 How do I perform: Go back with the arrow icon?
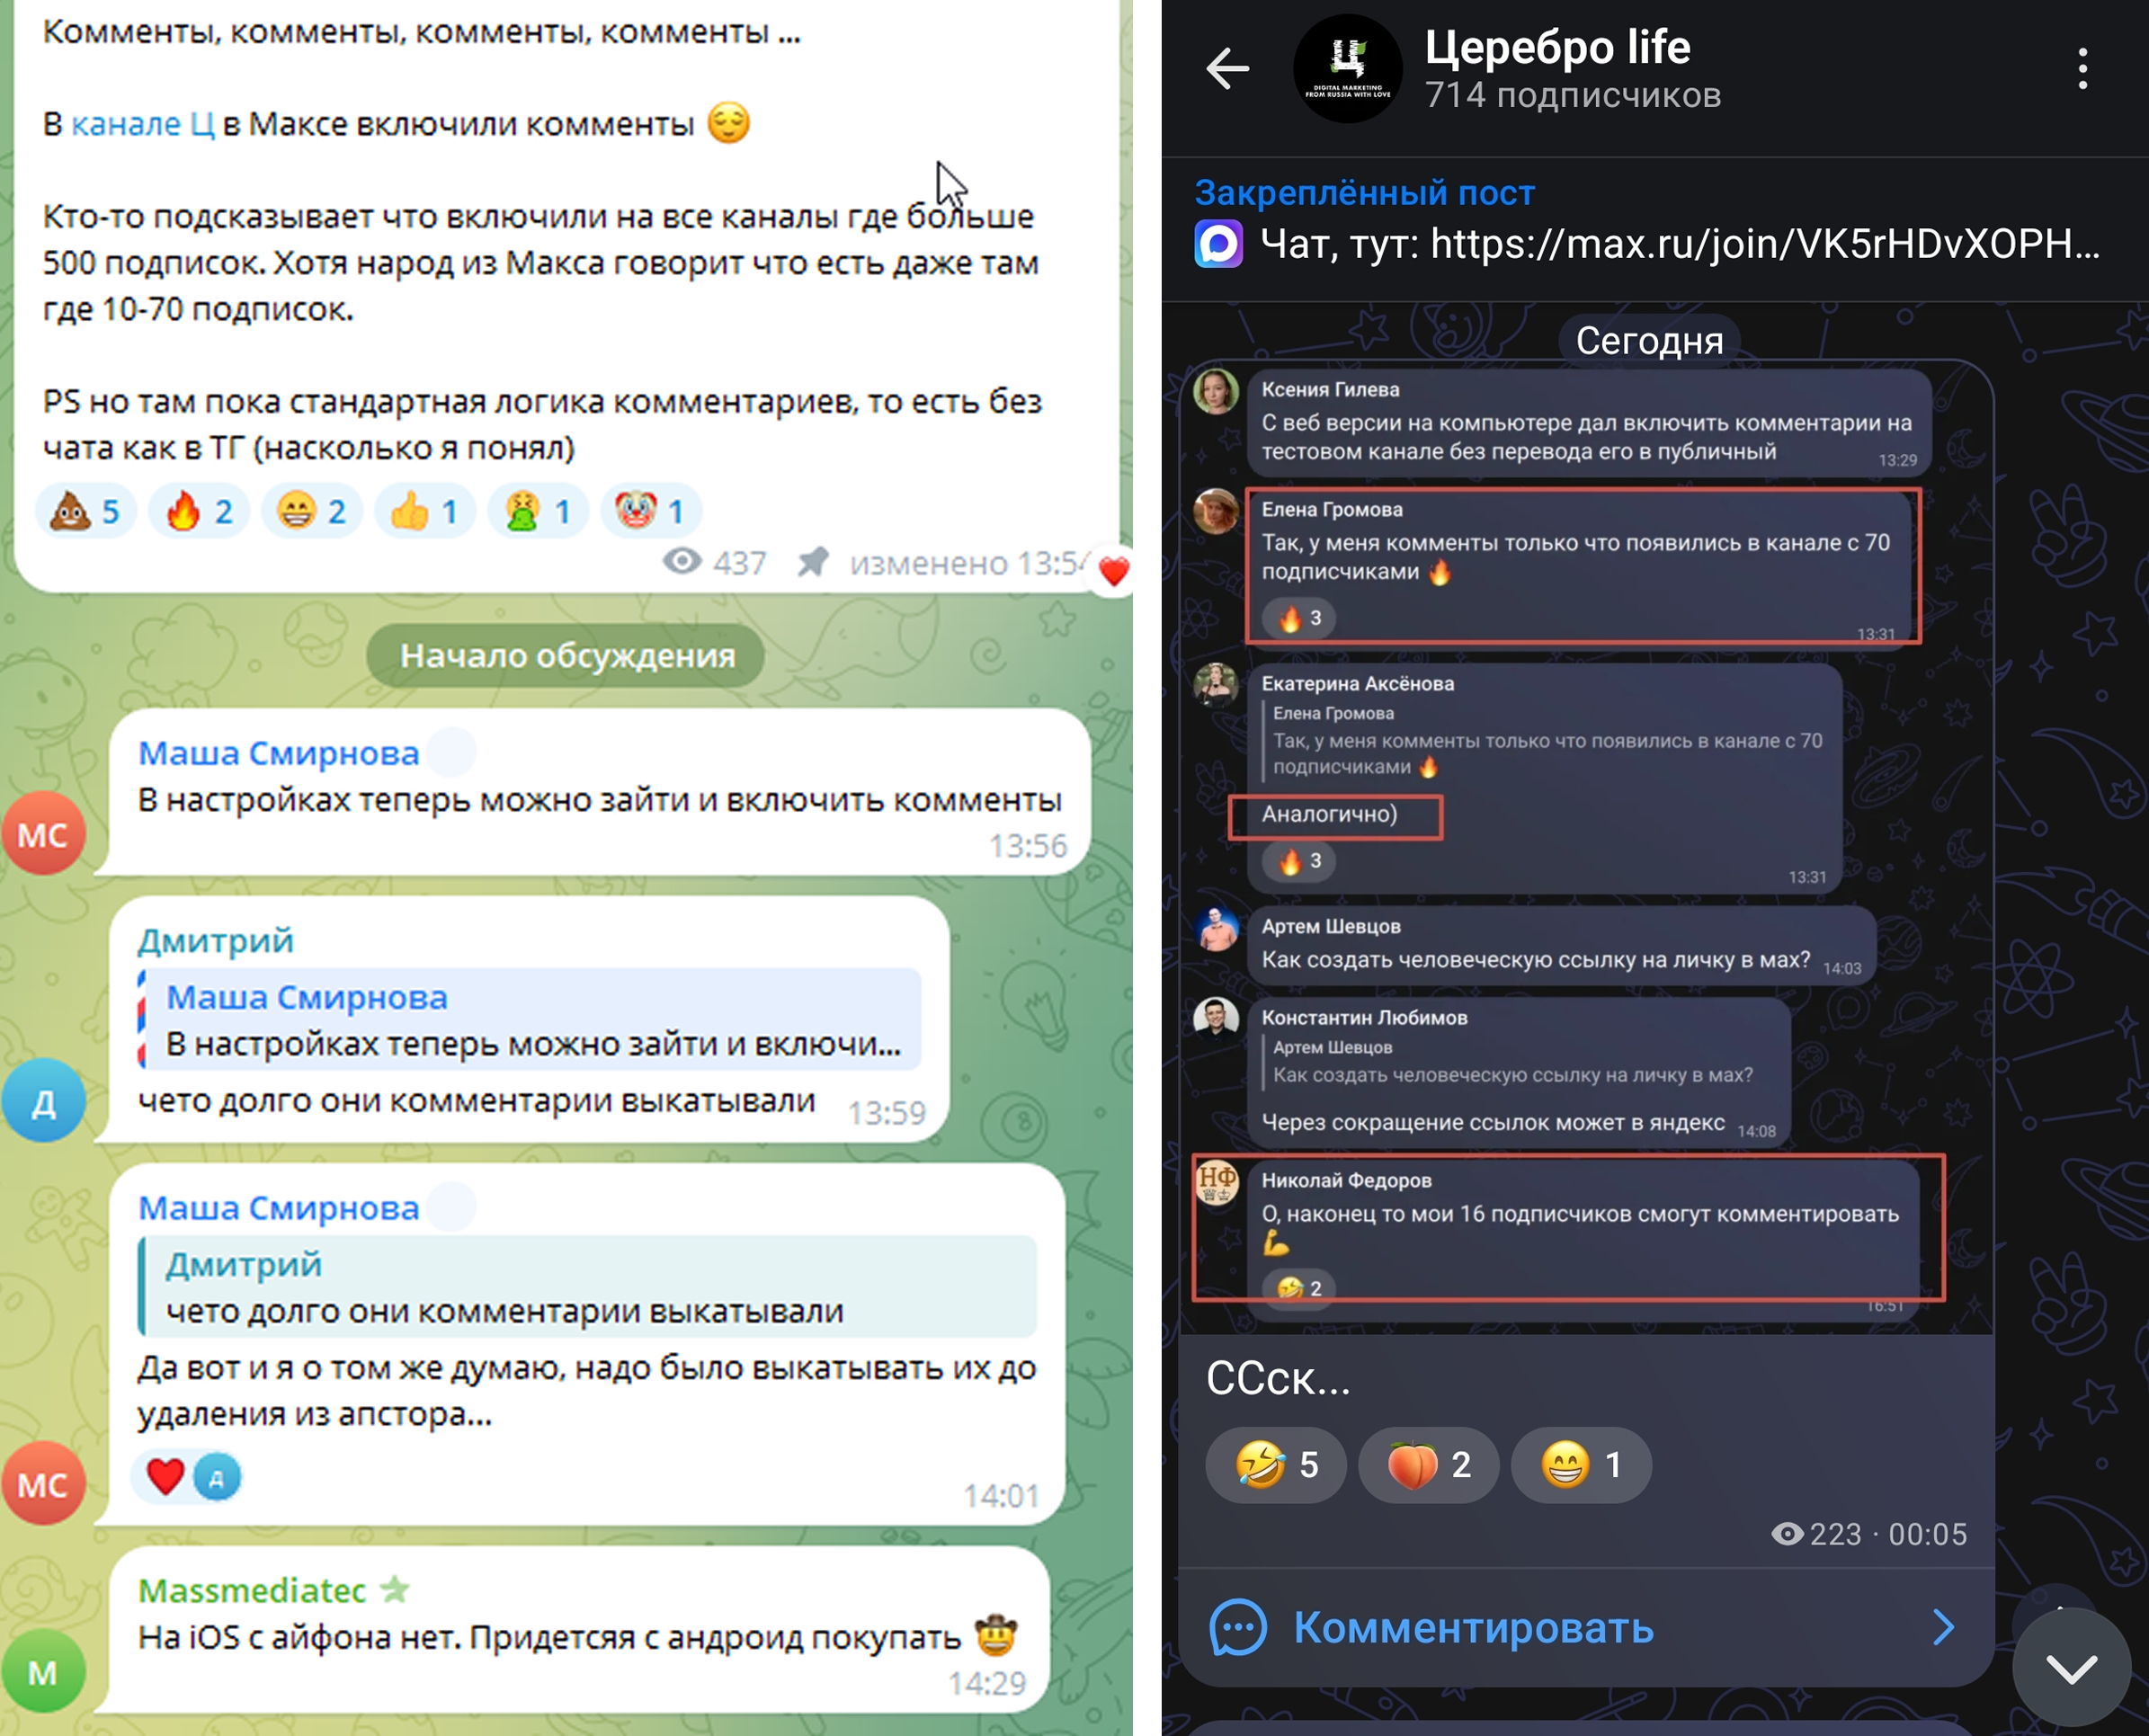point(1227,69)
